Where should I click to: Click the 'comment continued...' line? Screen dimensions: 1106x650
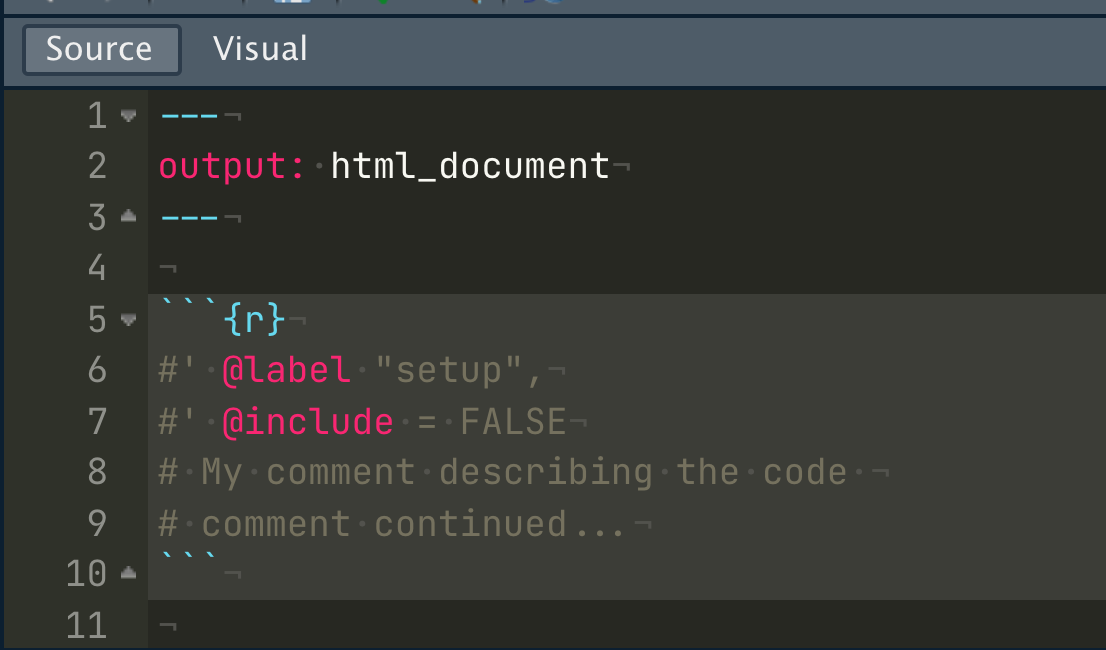(400, 522)
